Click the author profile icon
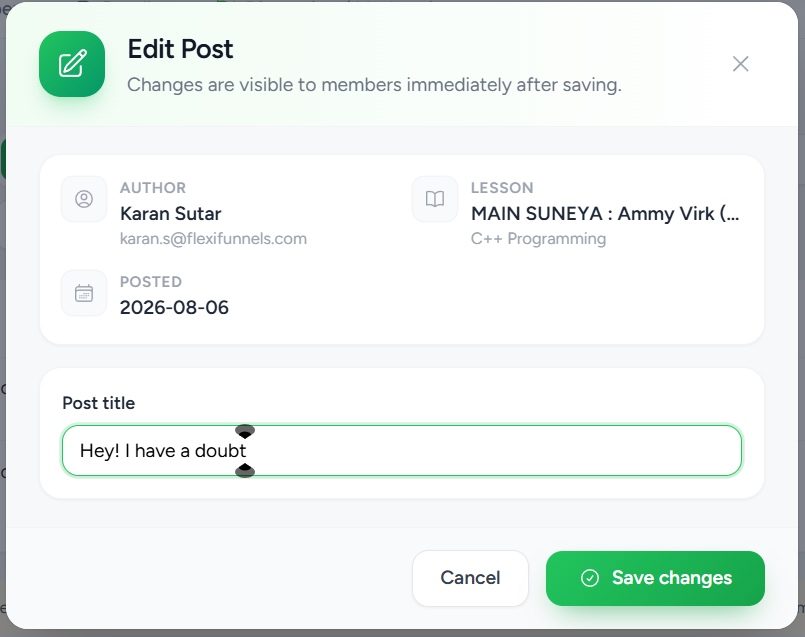The height and width of the screenshot is (637, 805). tap(84, 199)
